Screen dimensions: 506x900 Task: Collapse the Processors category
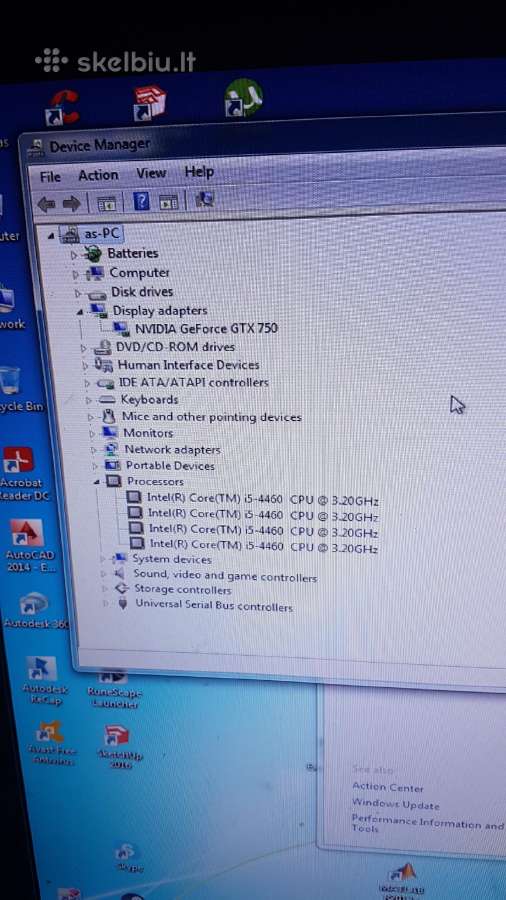coord(96,482)
